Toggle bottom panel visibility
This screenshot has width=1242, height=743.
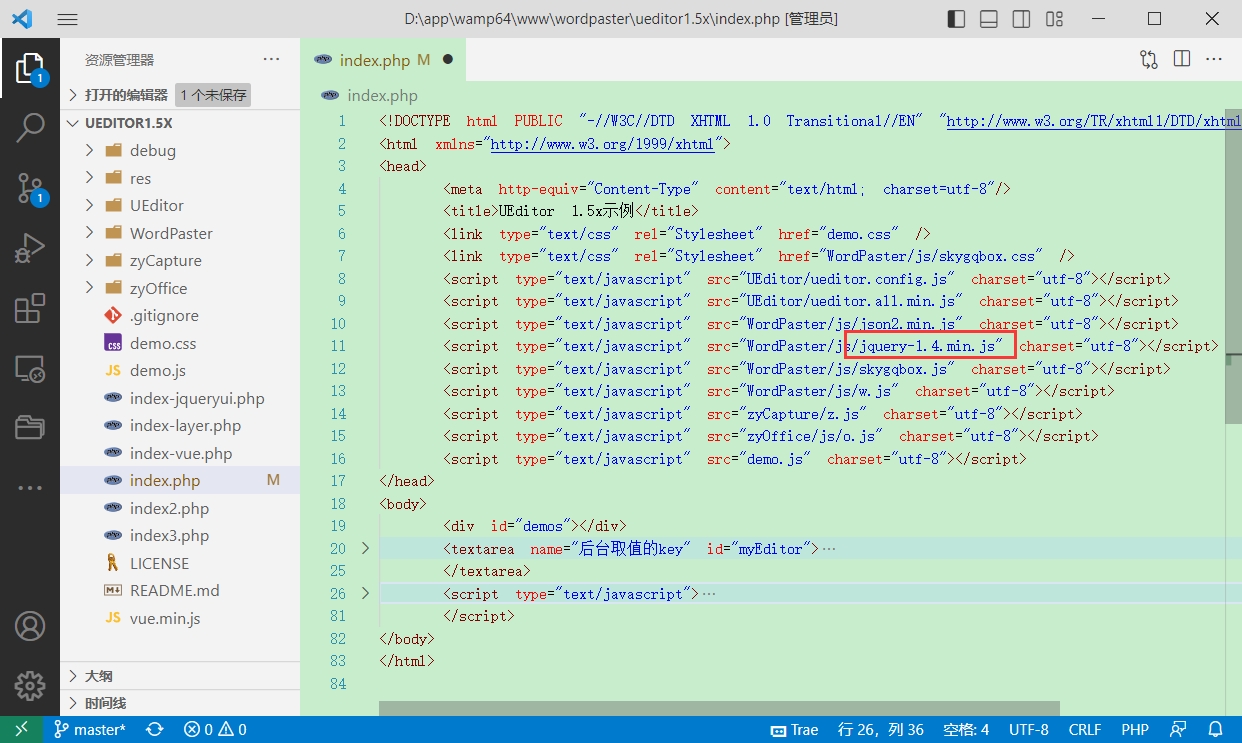click(989, 19)
